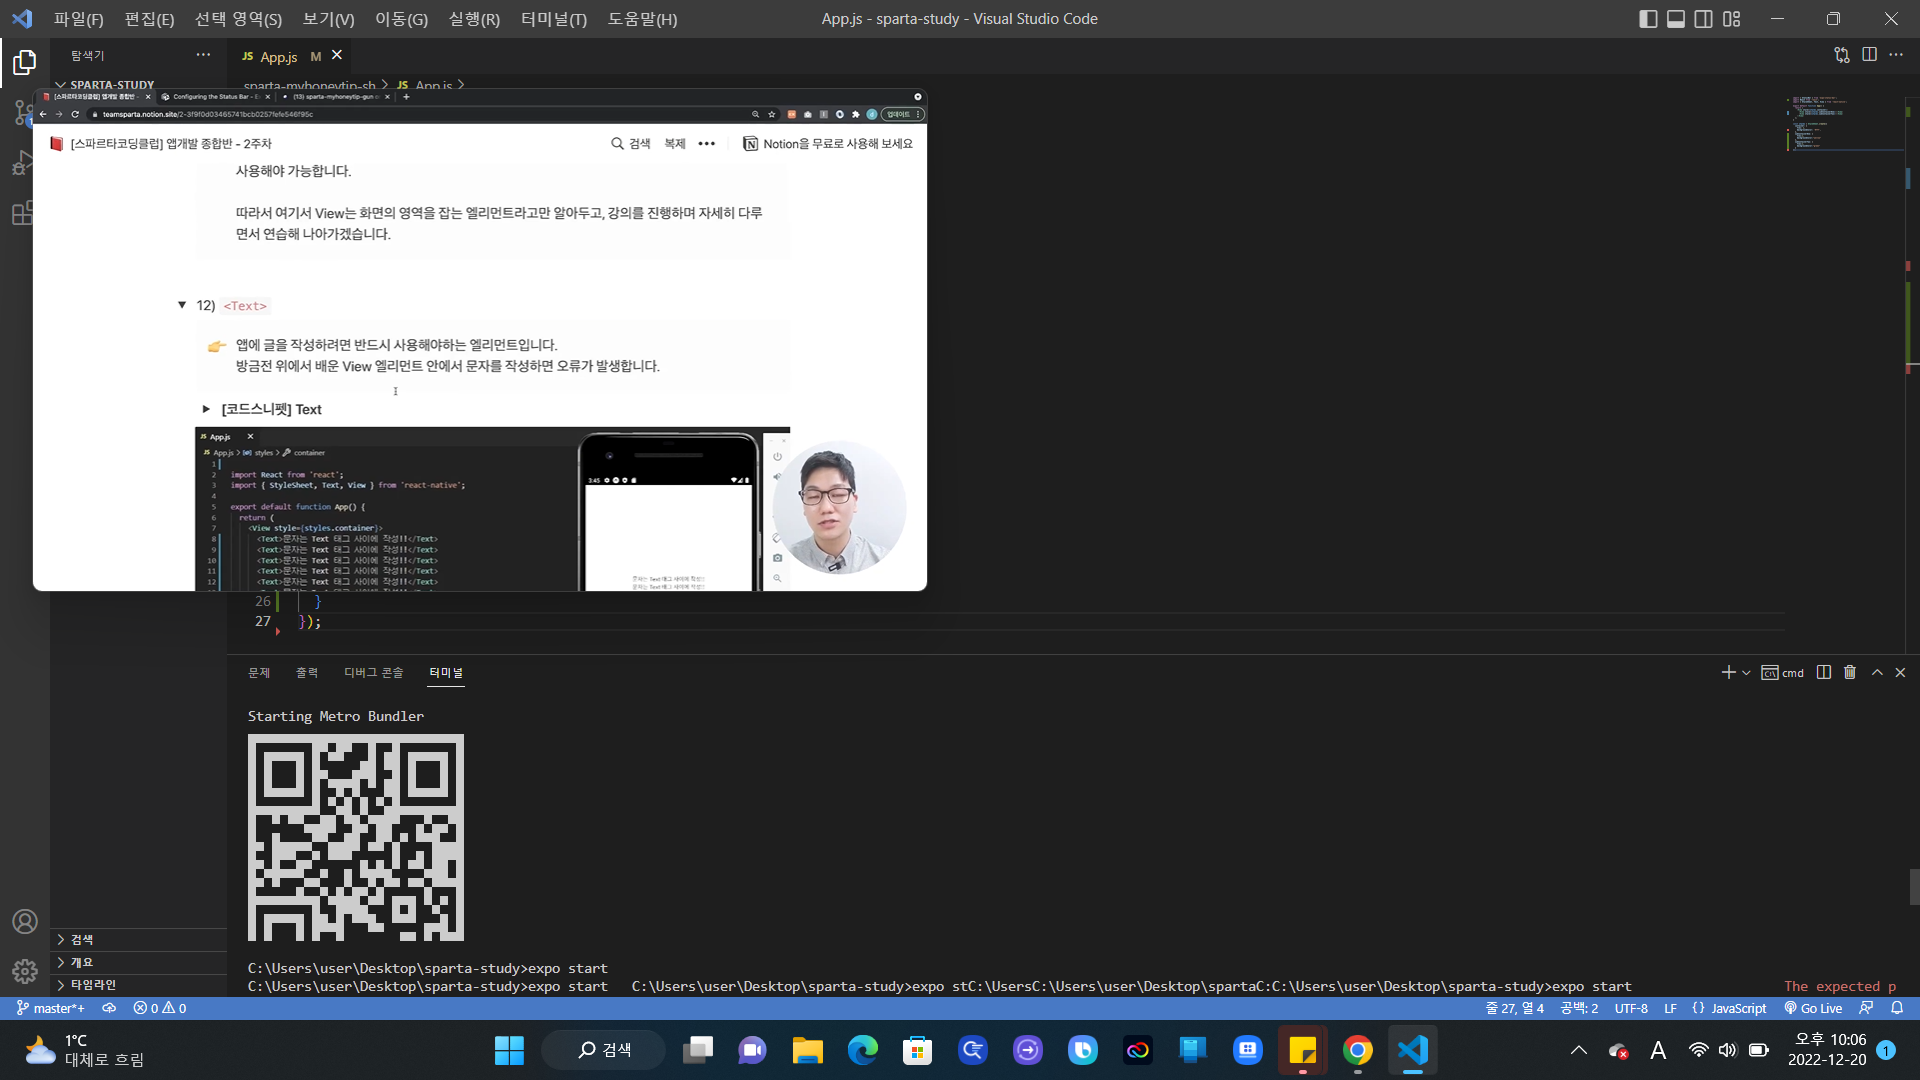
Task: Split the editor to the right
Action: [x=1869, y=55]
